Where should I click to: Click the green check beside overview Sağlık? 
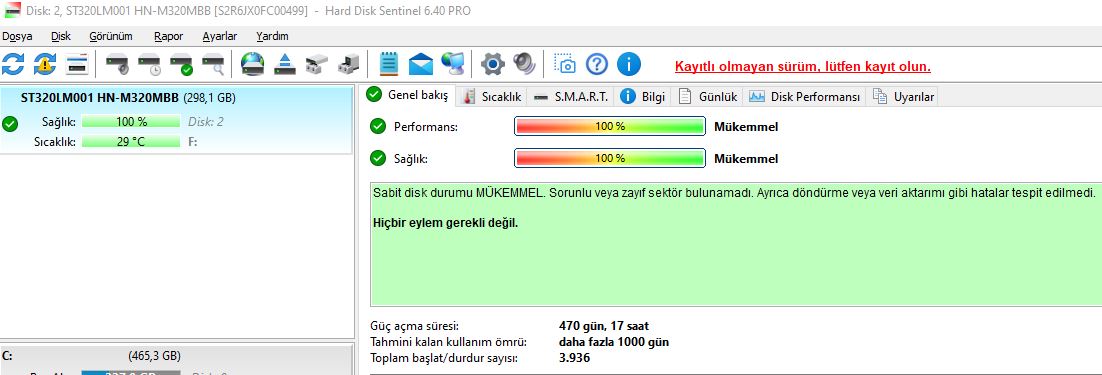coord(378,158)
